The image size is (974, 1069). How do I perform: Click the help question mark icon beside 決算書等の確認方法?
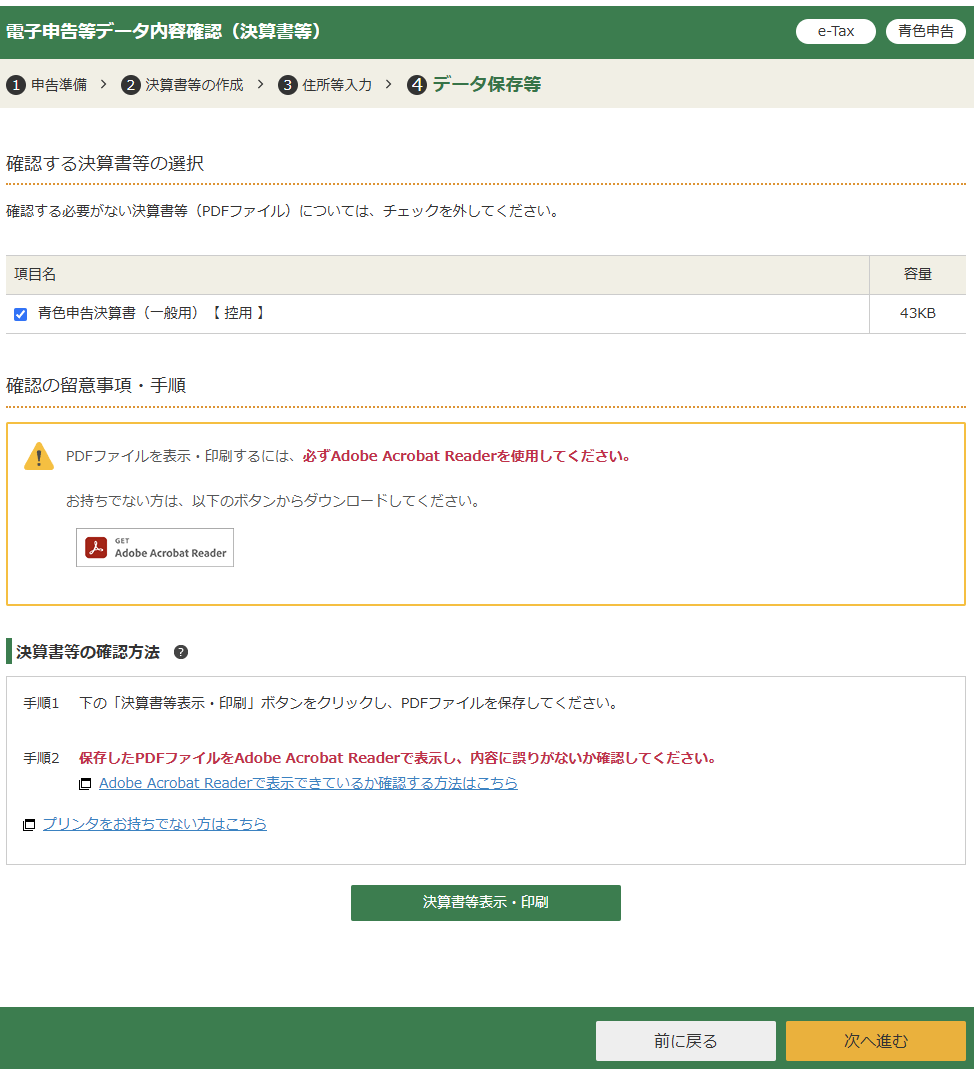coord(181,652)
